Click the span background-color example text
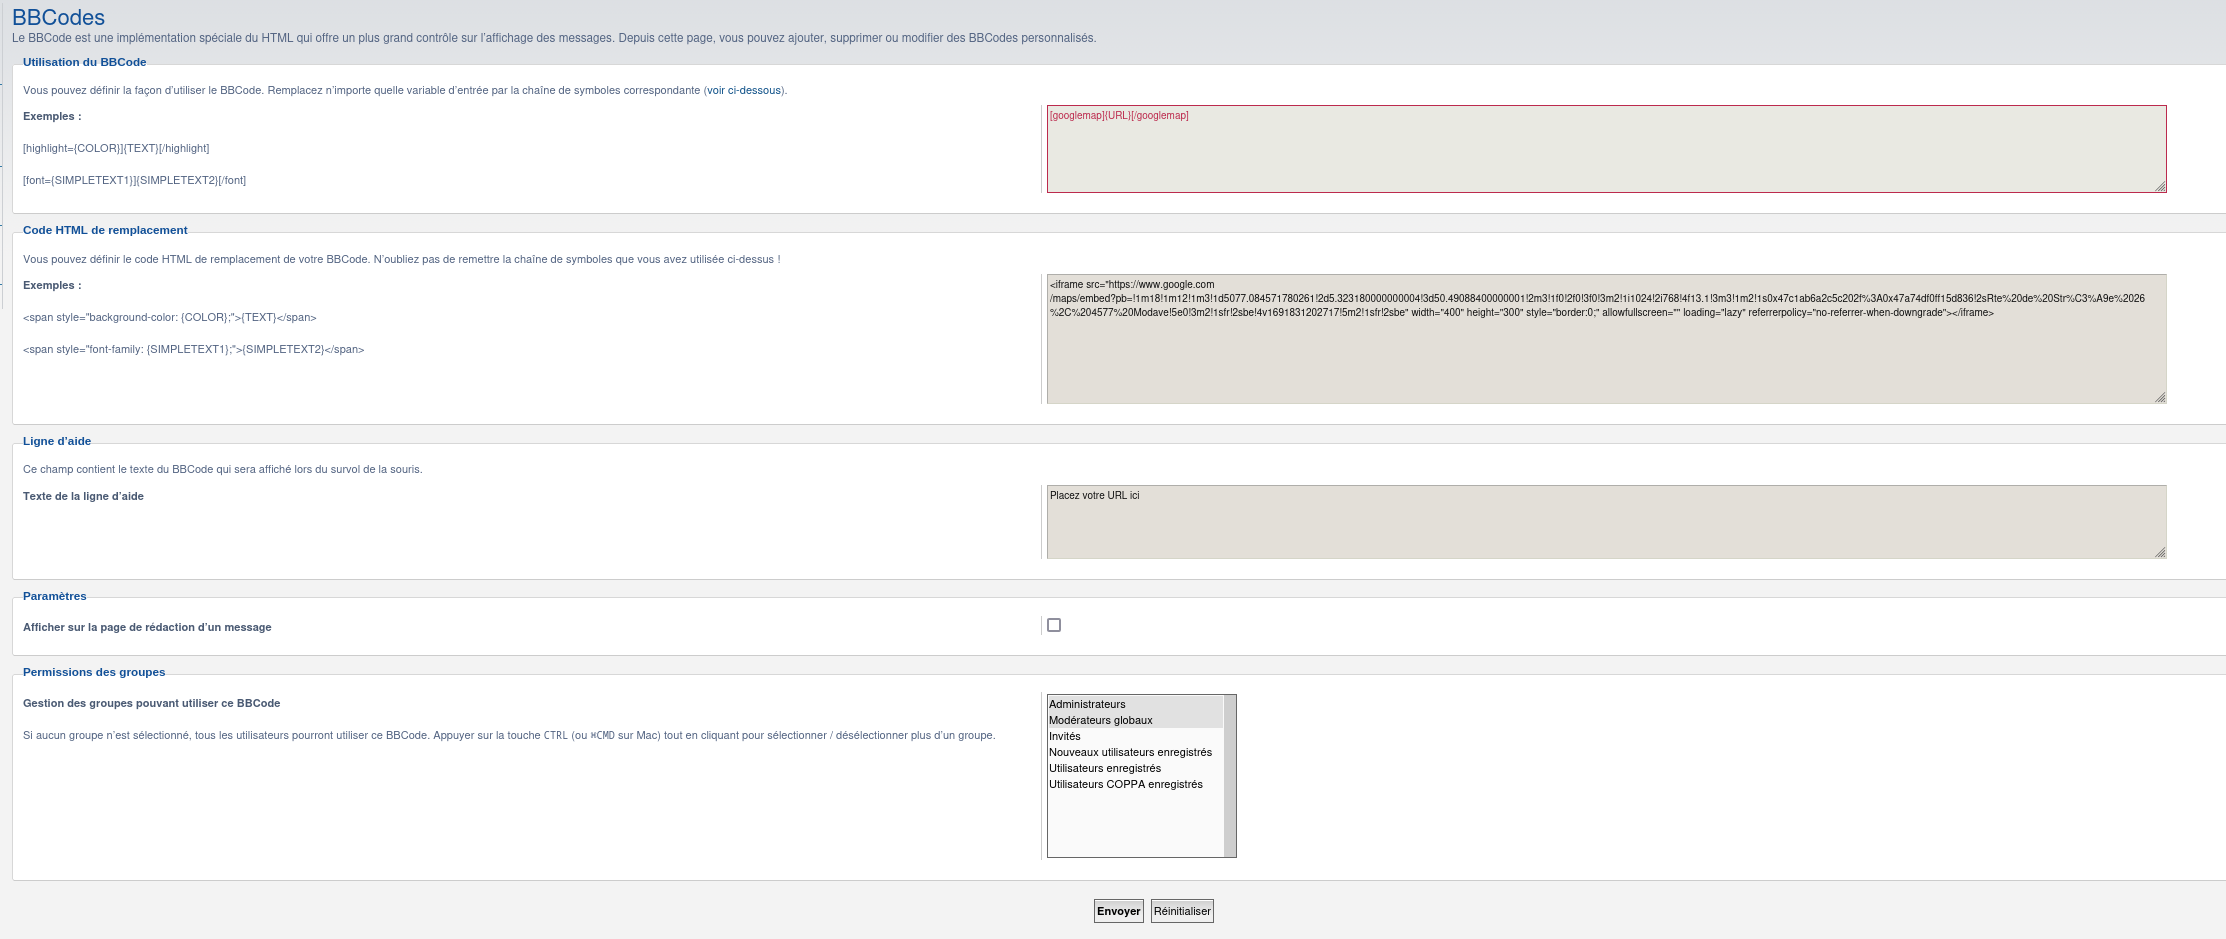The width and height of the screenshot is (2226, 939). tap(169, 317)
